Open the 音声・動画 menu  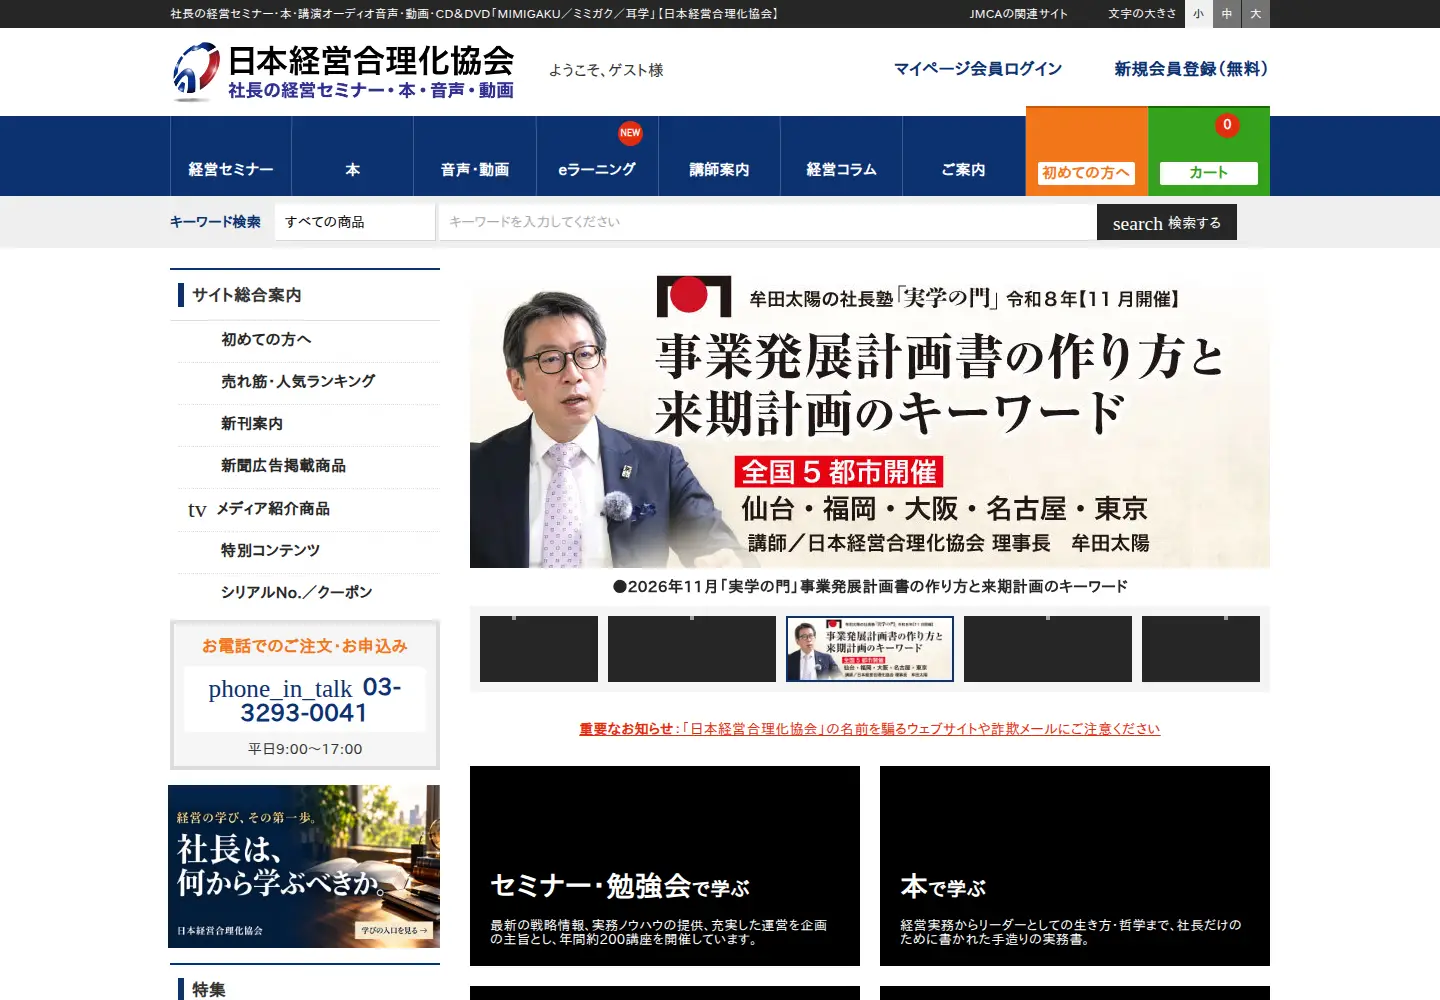click(475, 157)
